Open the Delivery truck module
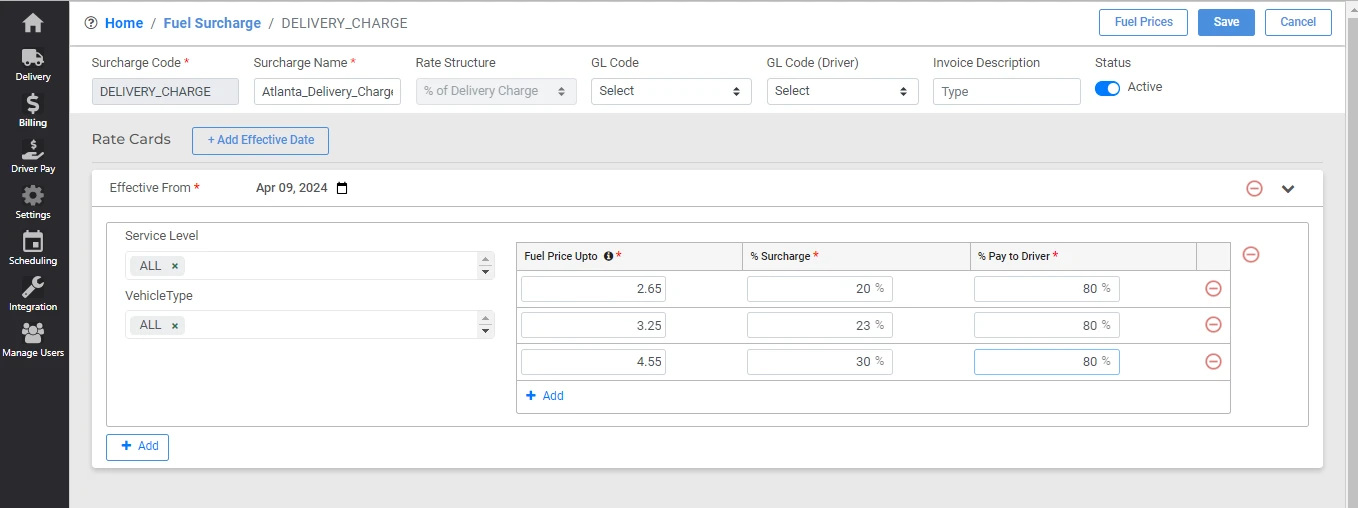 33,64
